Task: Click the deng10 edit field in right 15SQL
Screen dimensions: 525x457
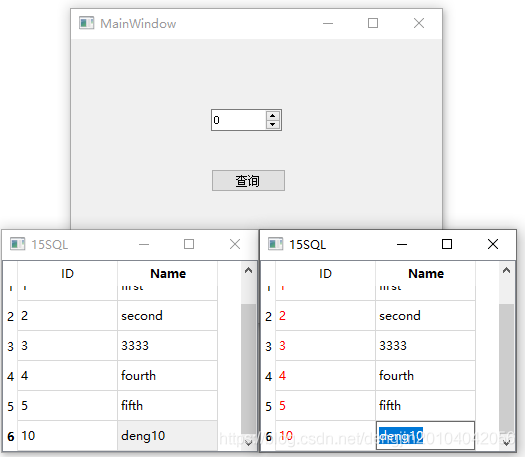Action: (425, 436)
